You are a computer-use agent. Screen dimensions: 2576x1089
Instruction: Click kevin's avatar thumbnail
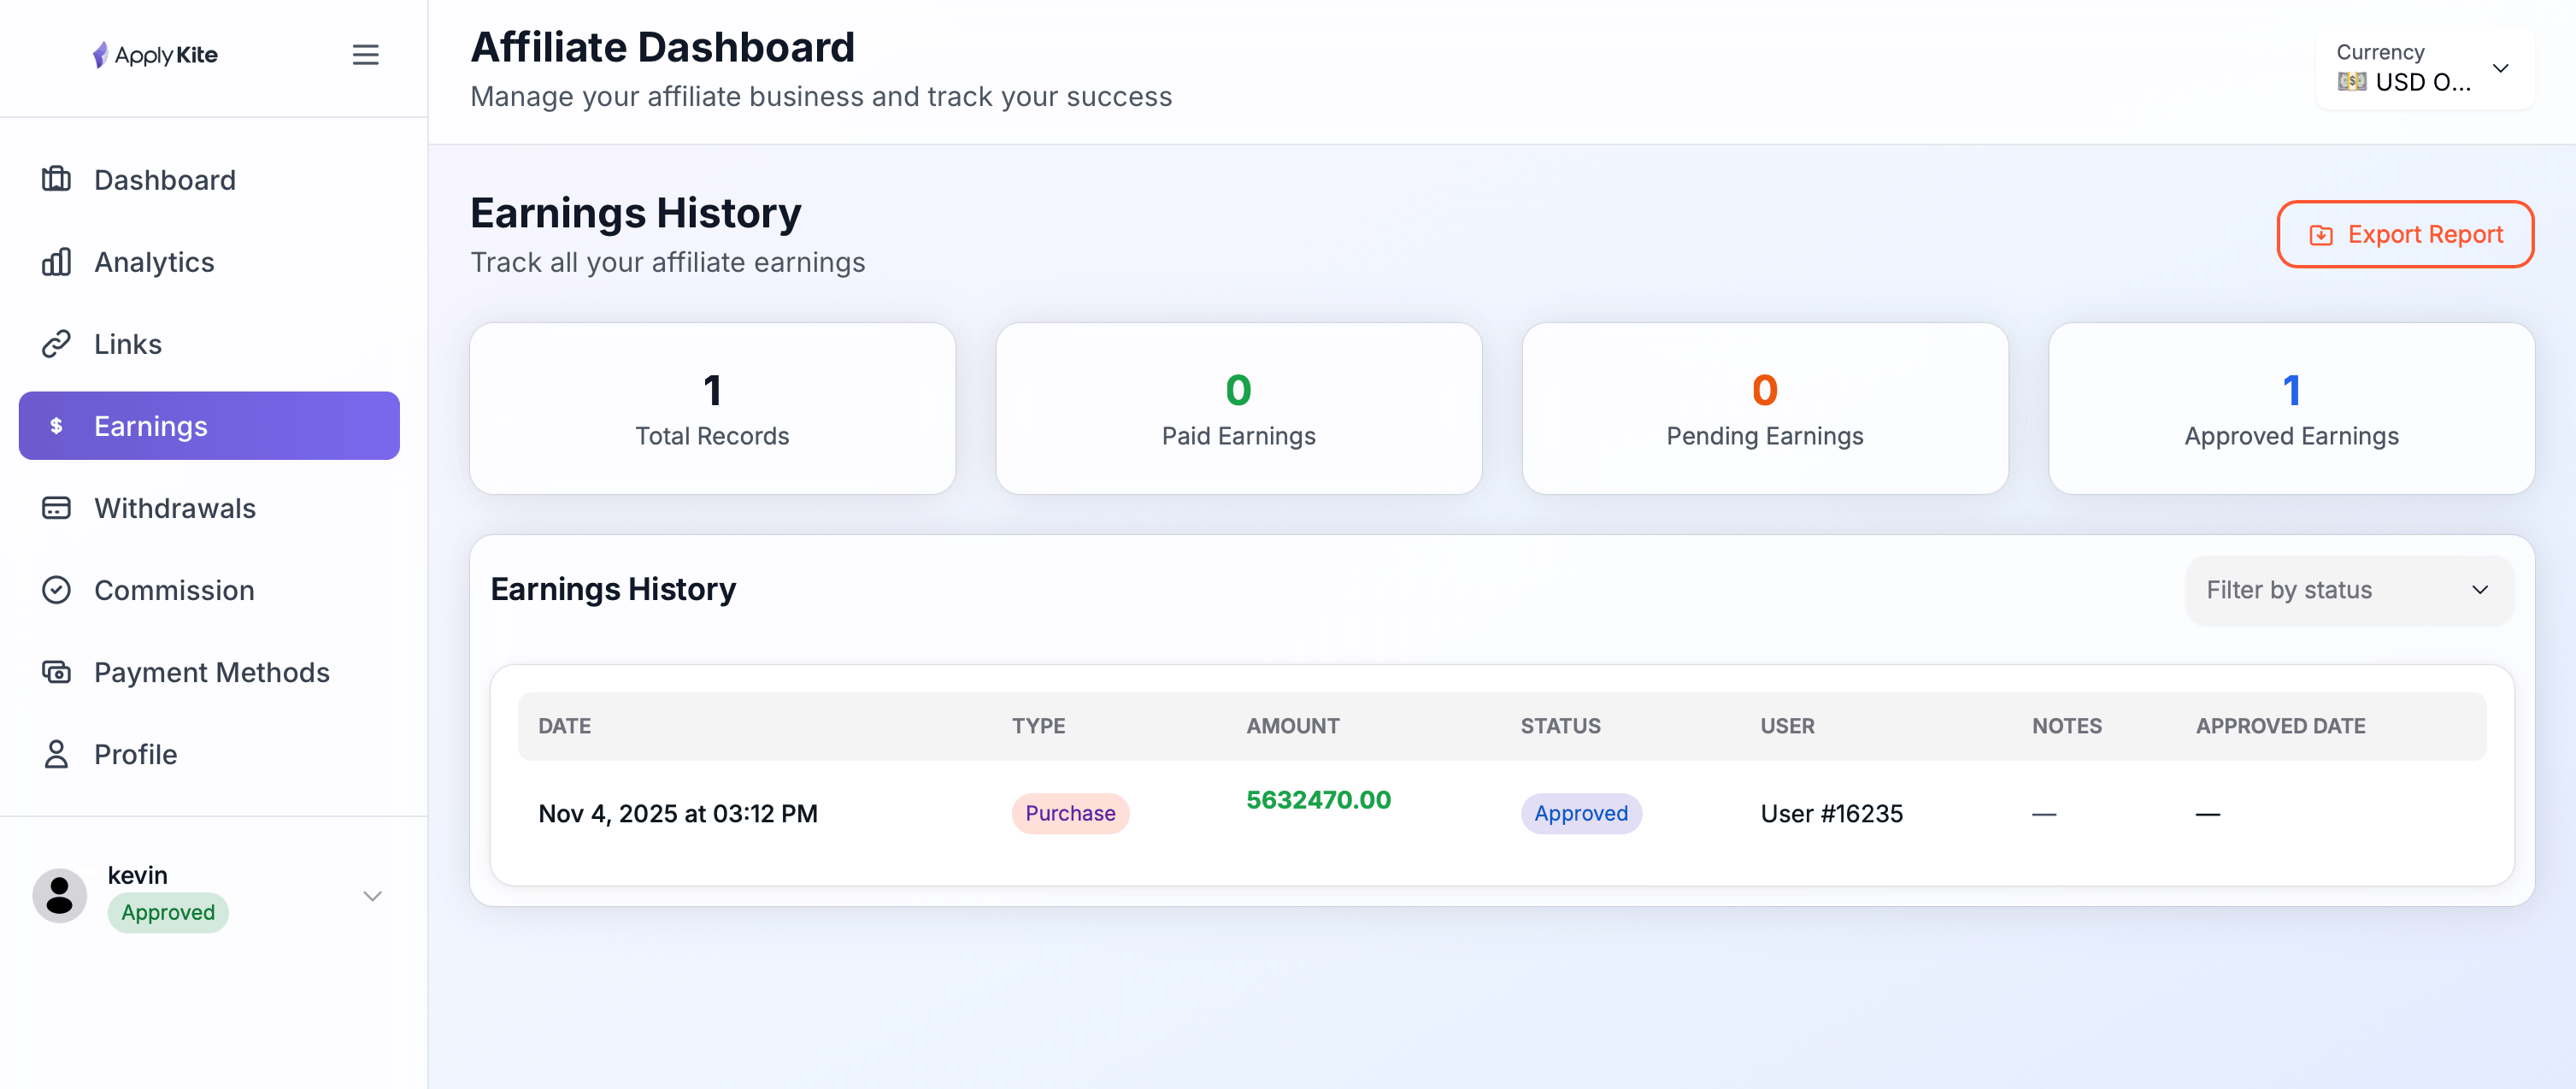pos(58,894)
